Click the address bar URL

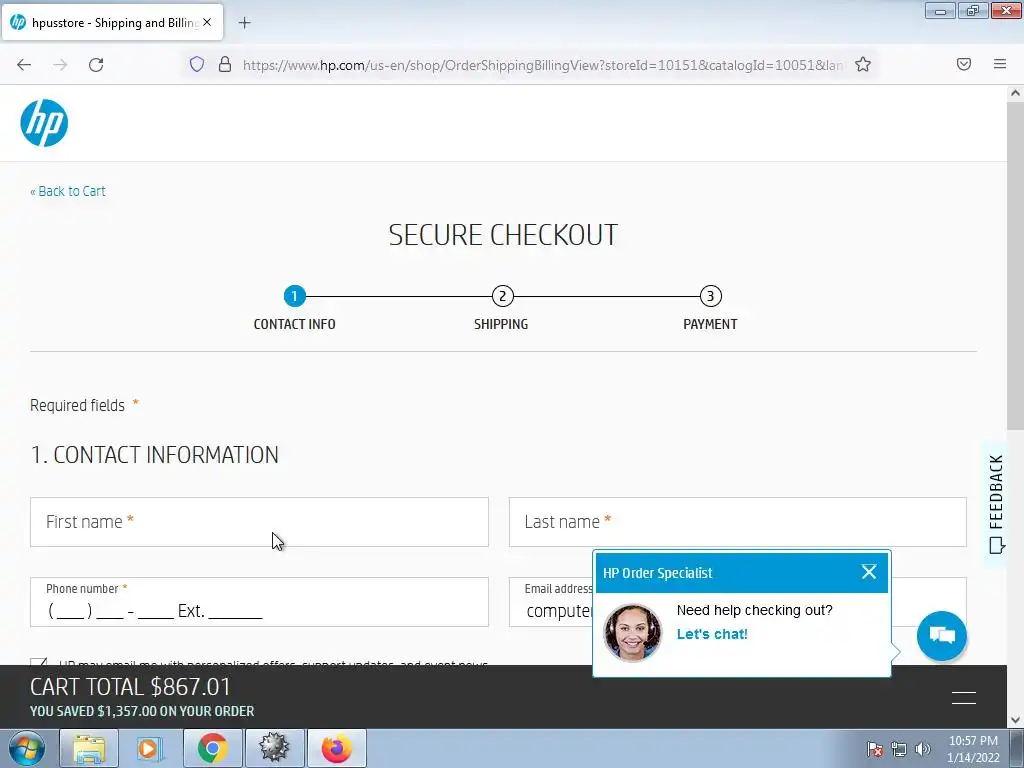542,65
